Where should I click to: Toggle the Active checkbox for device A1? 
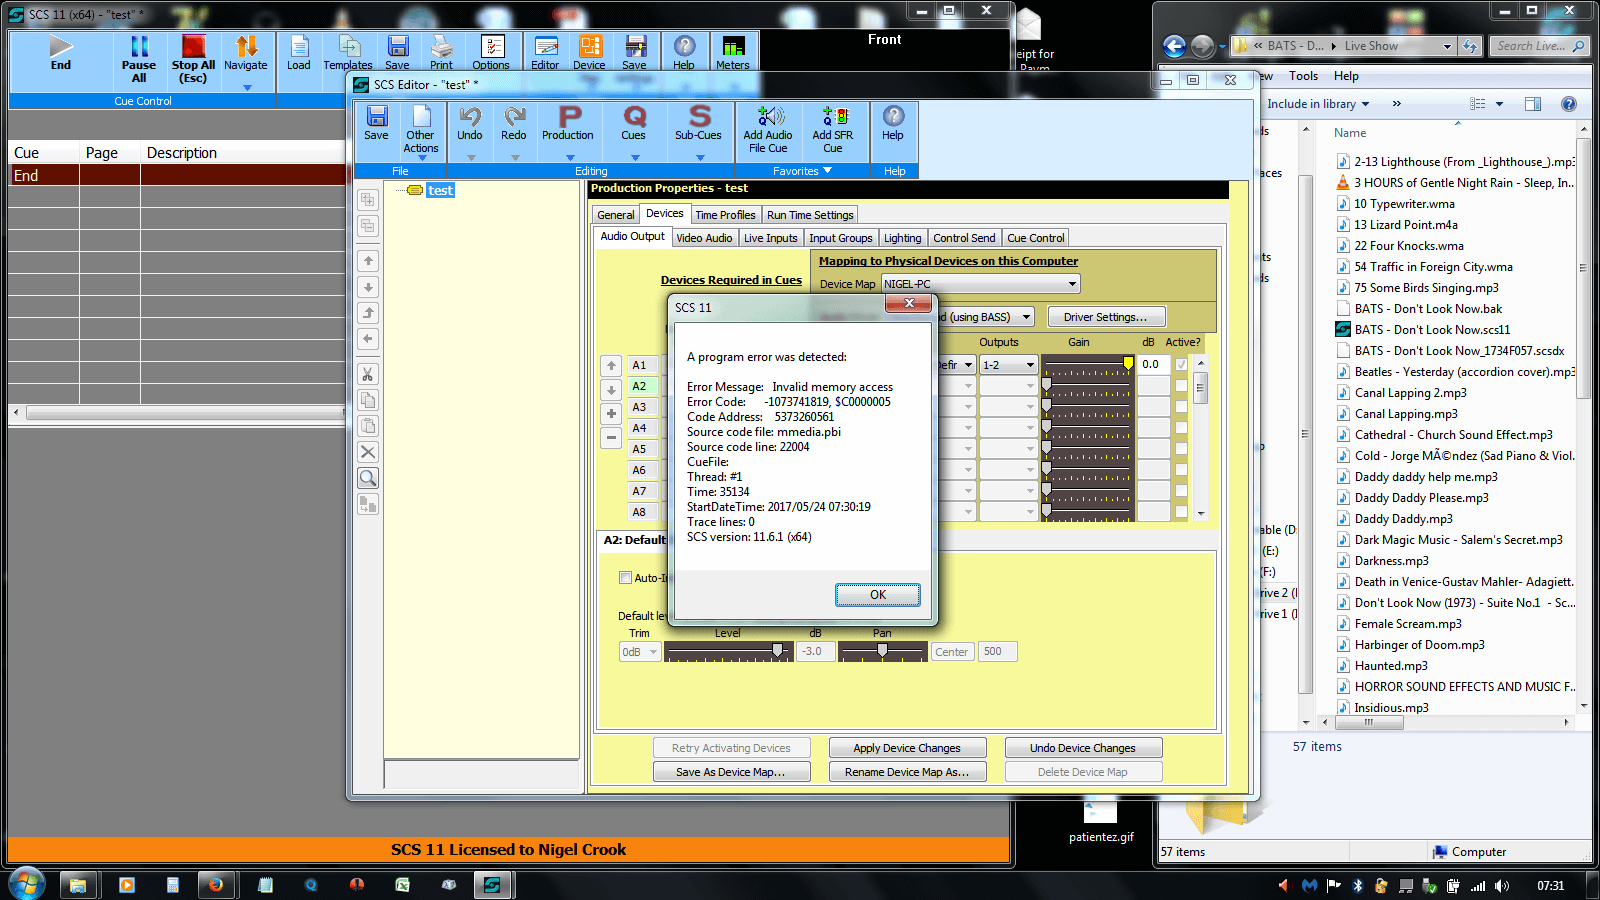click(x=1181, y=365)
